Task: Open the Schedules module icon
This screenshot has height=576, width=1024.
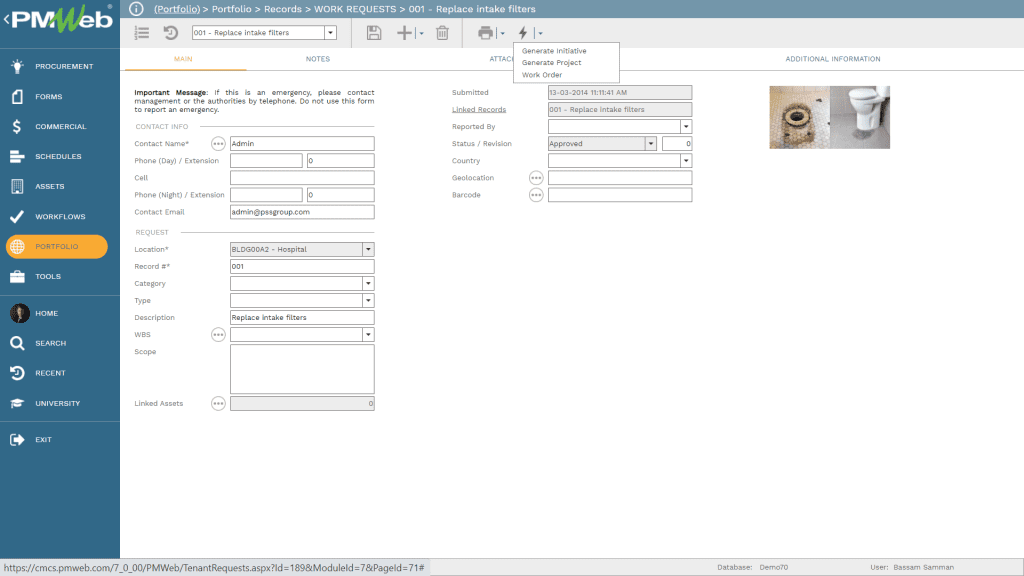Action: point(17,156)
